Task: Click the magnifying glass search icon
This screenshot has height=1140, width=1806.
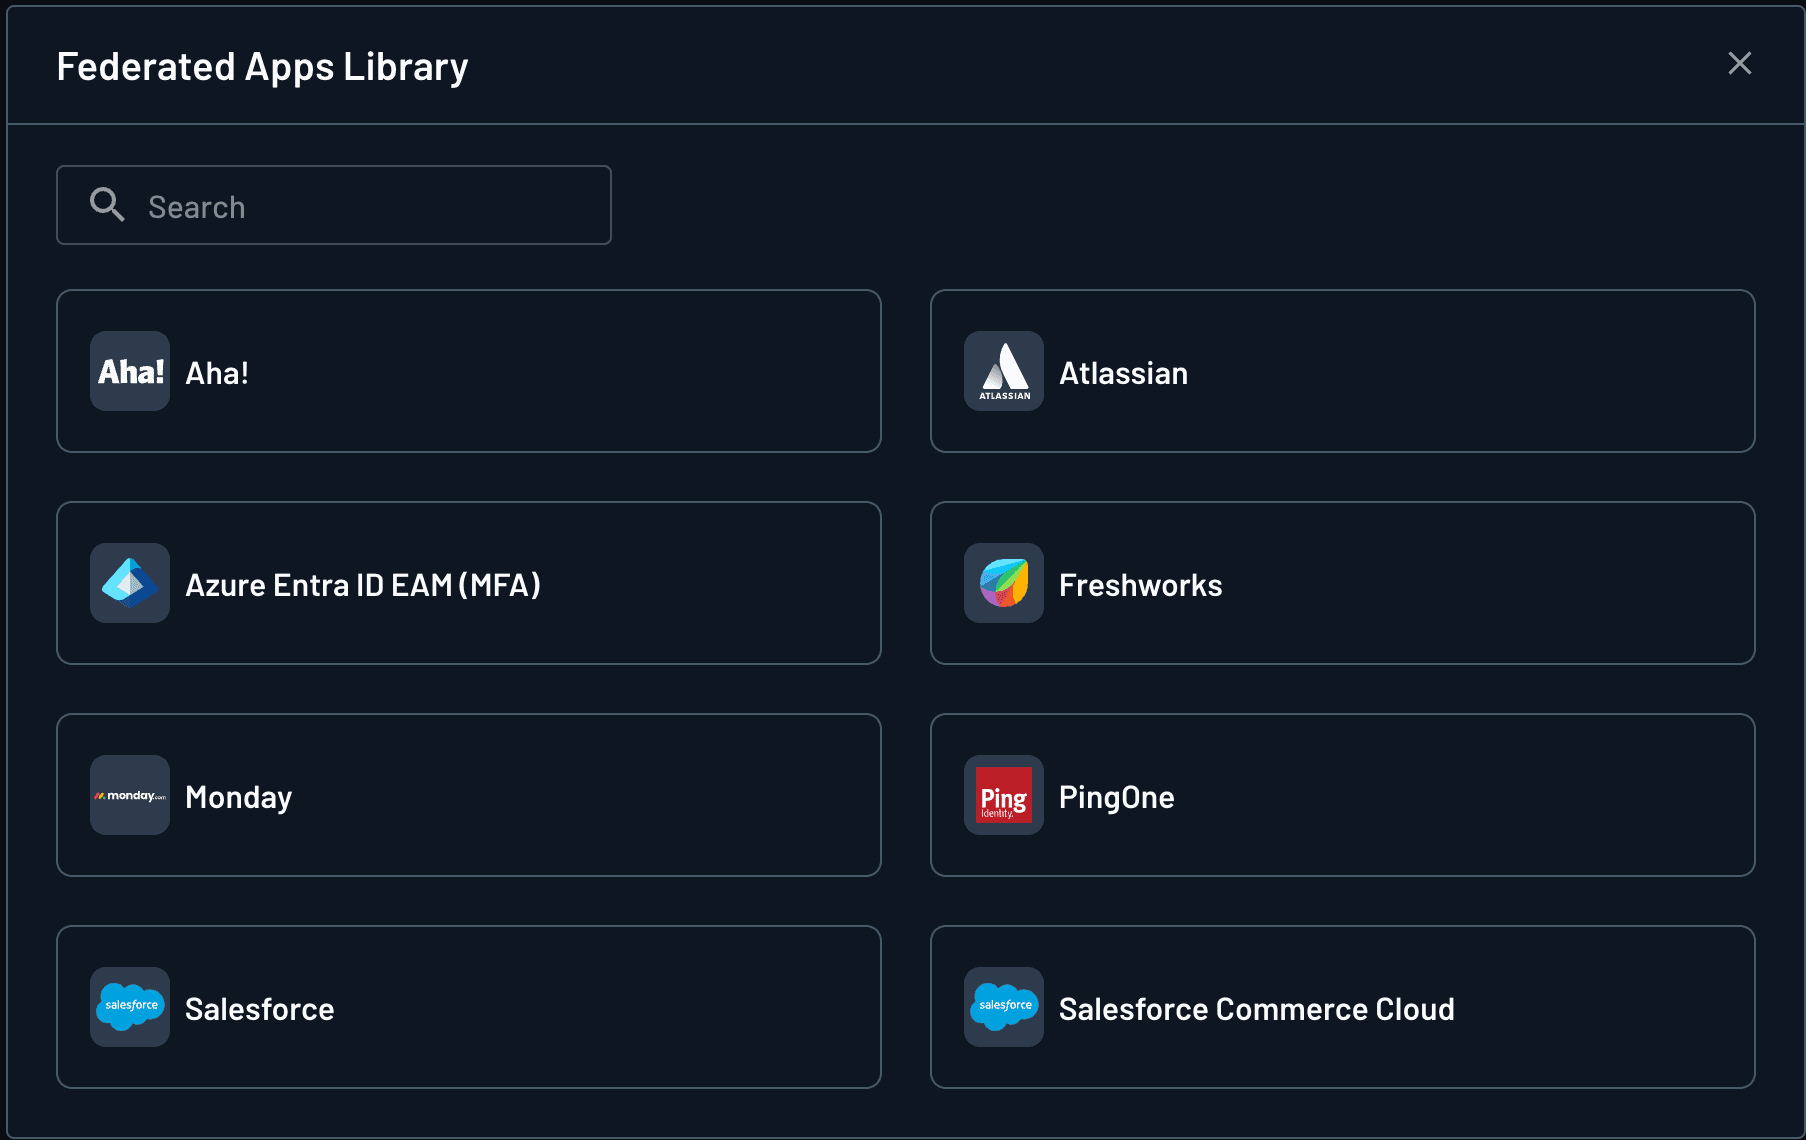Action: (x=107, y=205)
